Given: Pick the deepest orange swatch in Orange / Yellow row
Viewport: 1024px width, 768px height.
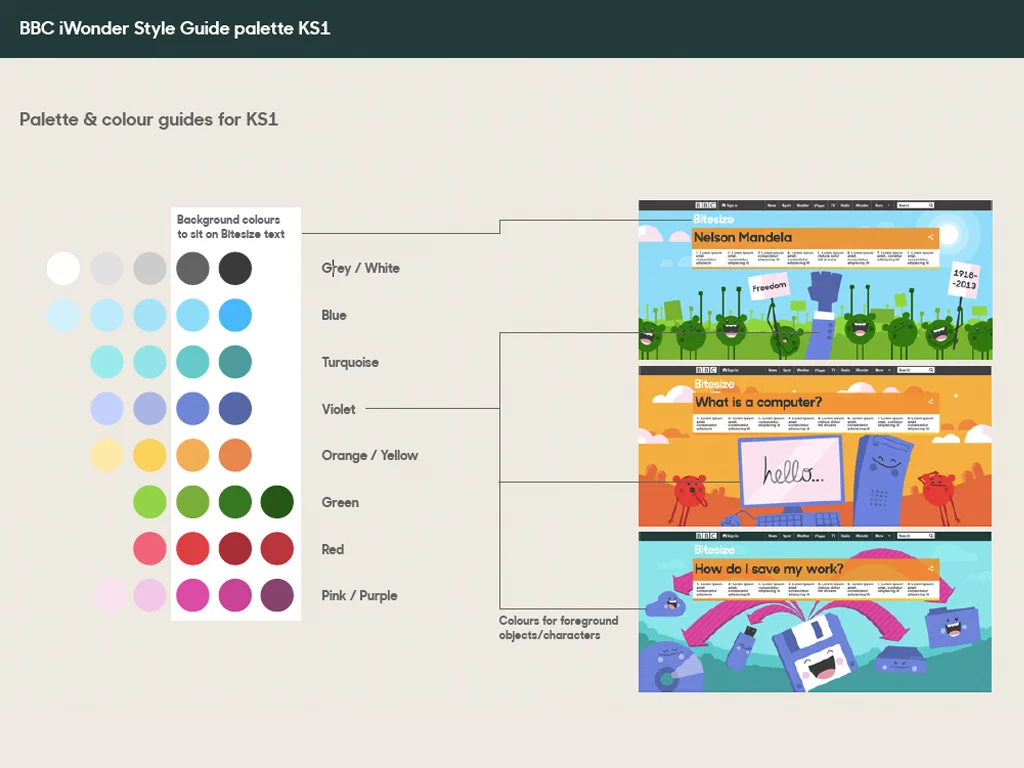Looking at the screenshot, I should [x=235, y=455].
